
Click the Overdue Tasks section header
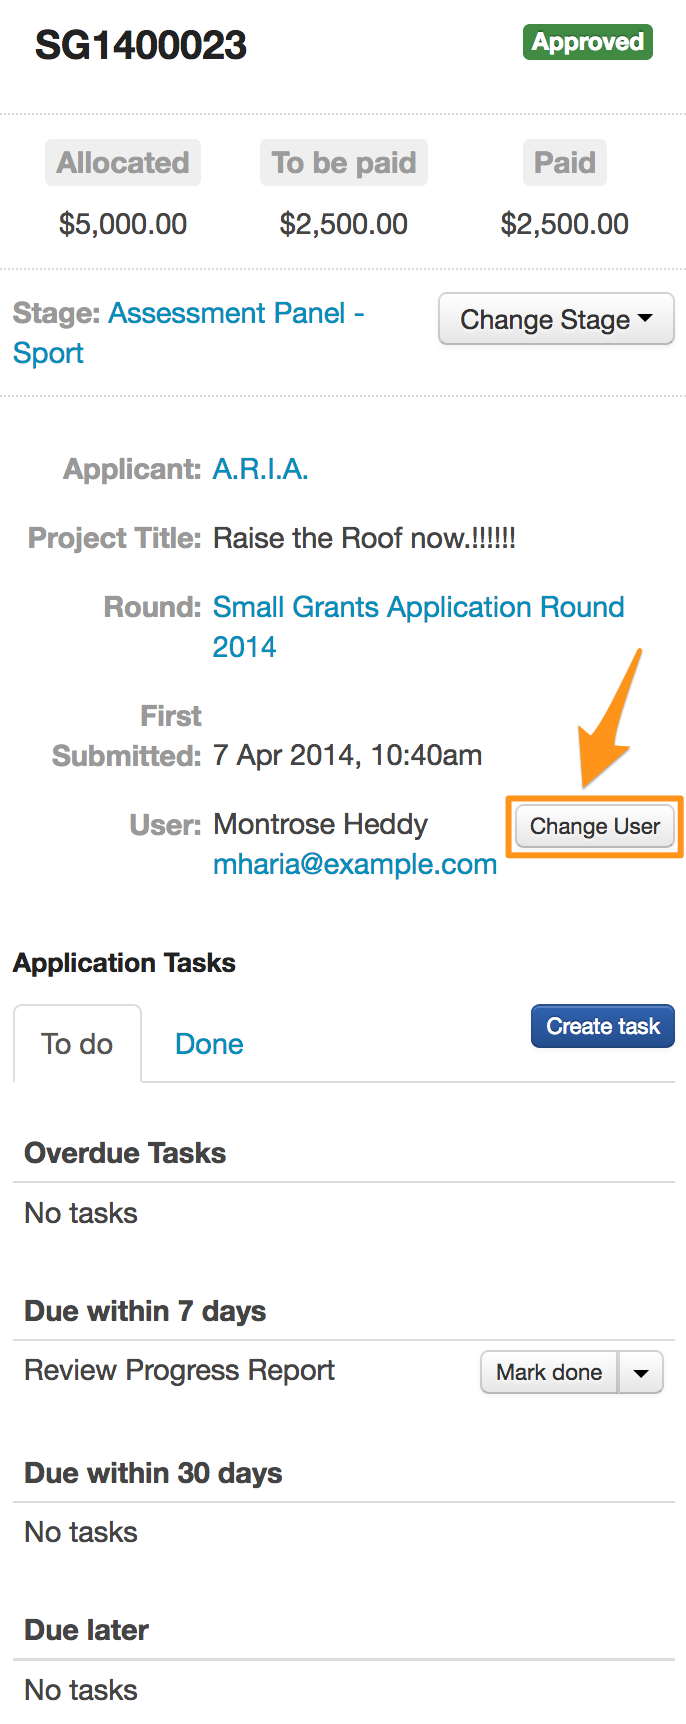(125, 1153)
